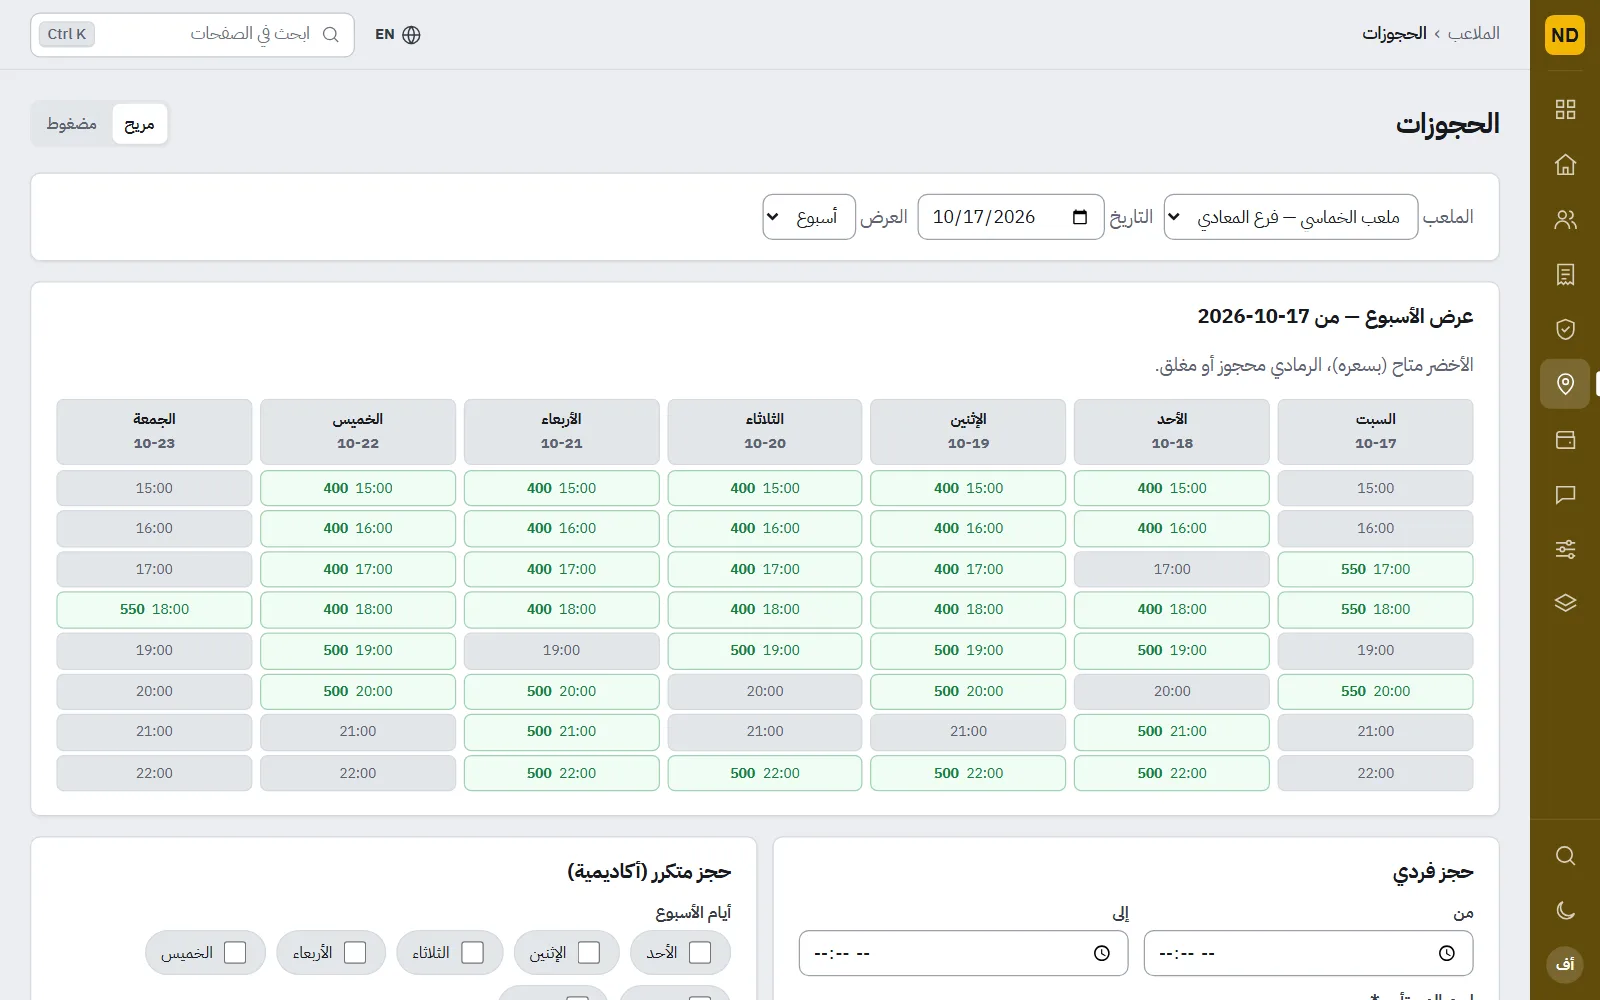Open the sliders settings icon in sidebar
This screenshot has width=1600, height=1000.
coord(1565,549)
